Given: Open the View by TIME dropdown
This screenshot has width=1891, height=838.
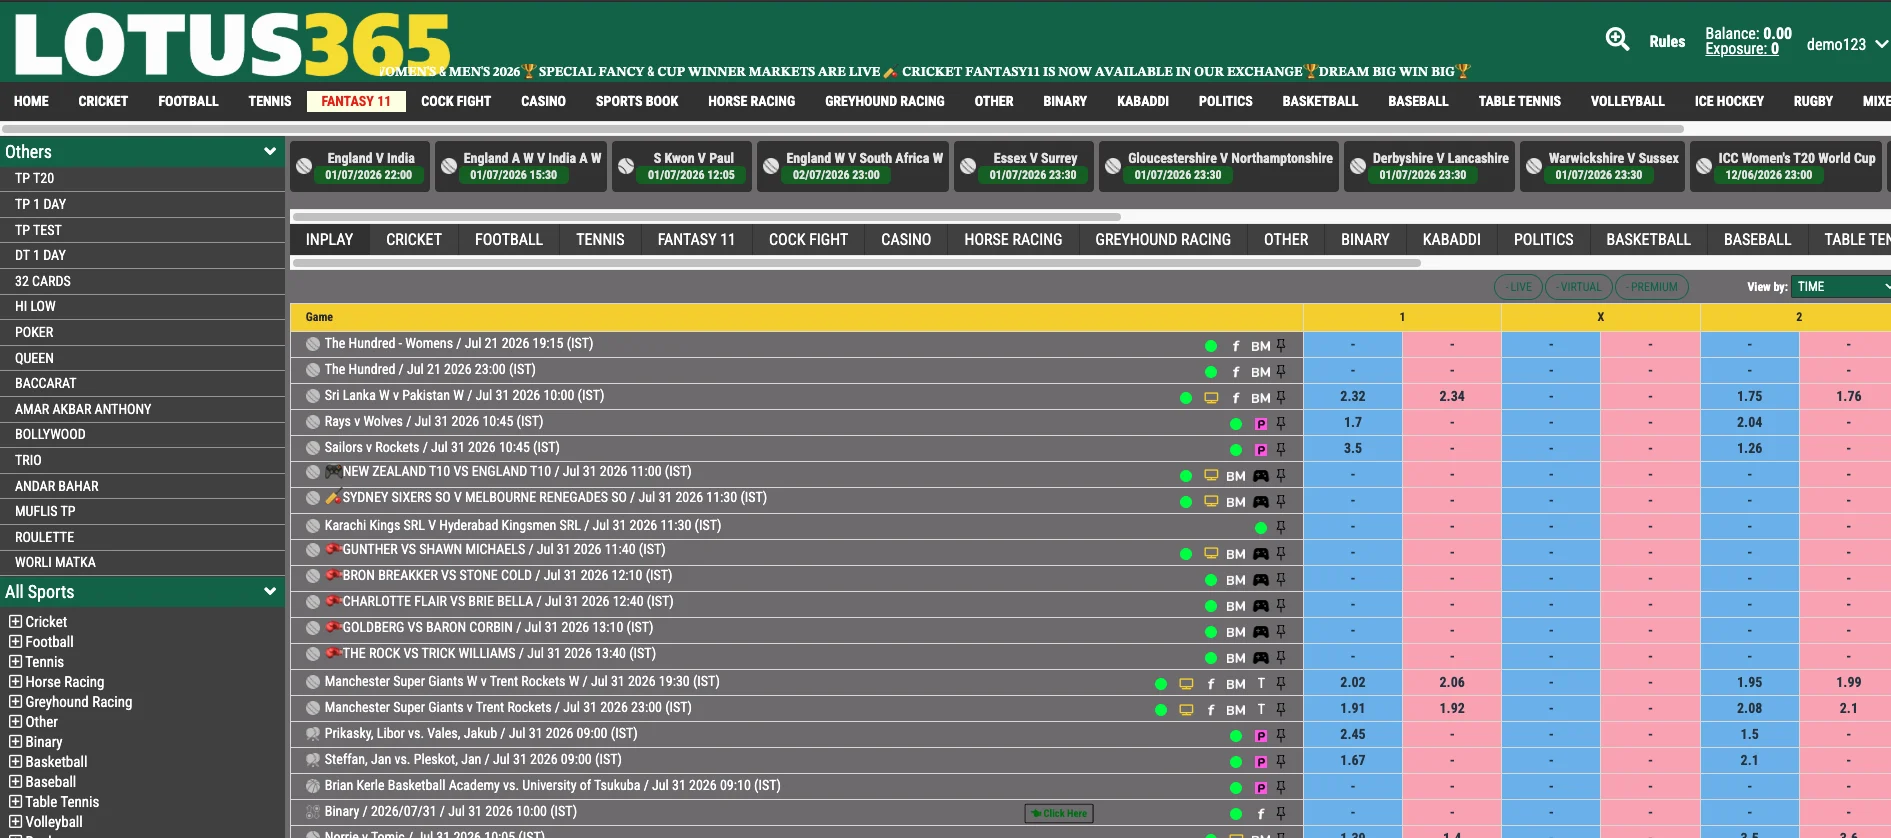Looking at the screenshot, I should (x=1840, y=287).
